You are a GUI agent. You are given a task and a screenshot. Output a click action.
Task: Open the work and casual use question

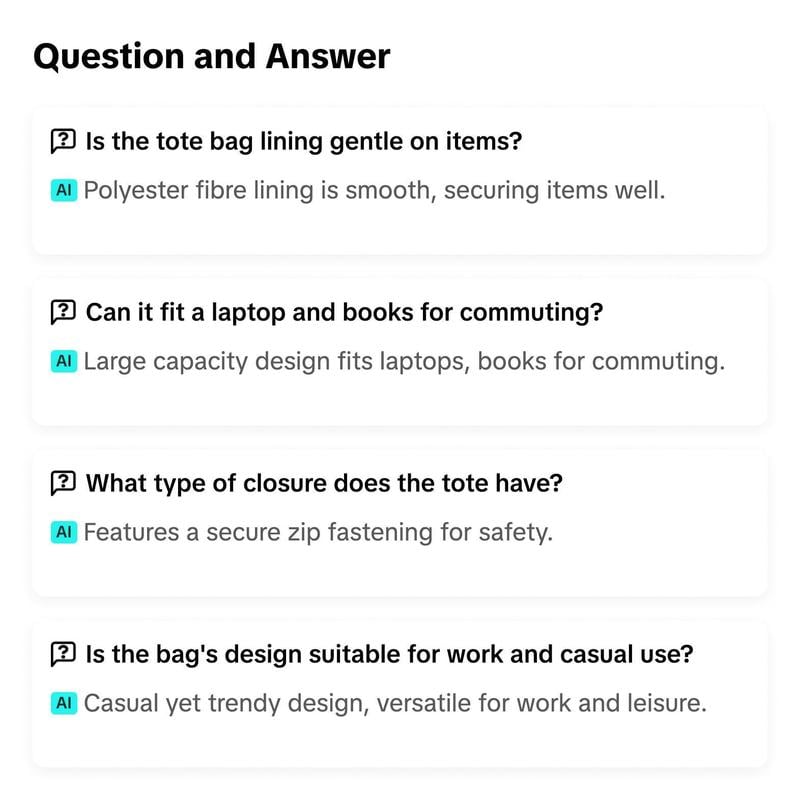click(390, 654)
